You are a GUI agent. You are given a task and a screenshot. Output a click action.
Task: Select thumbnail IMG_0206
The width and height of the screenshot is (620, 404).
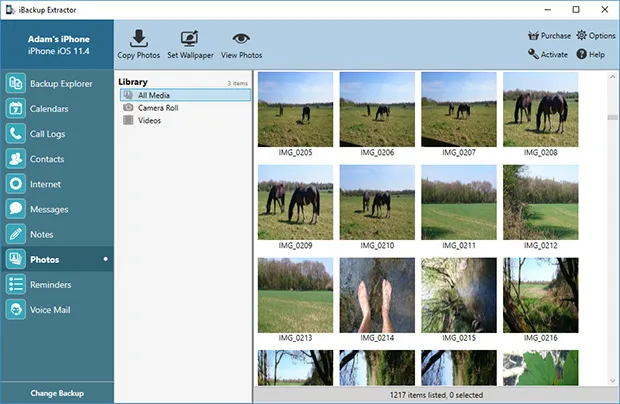coord(377,109)
